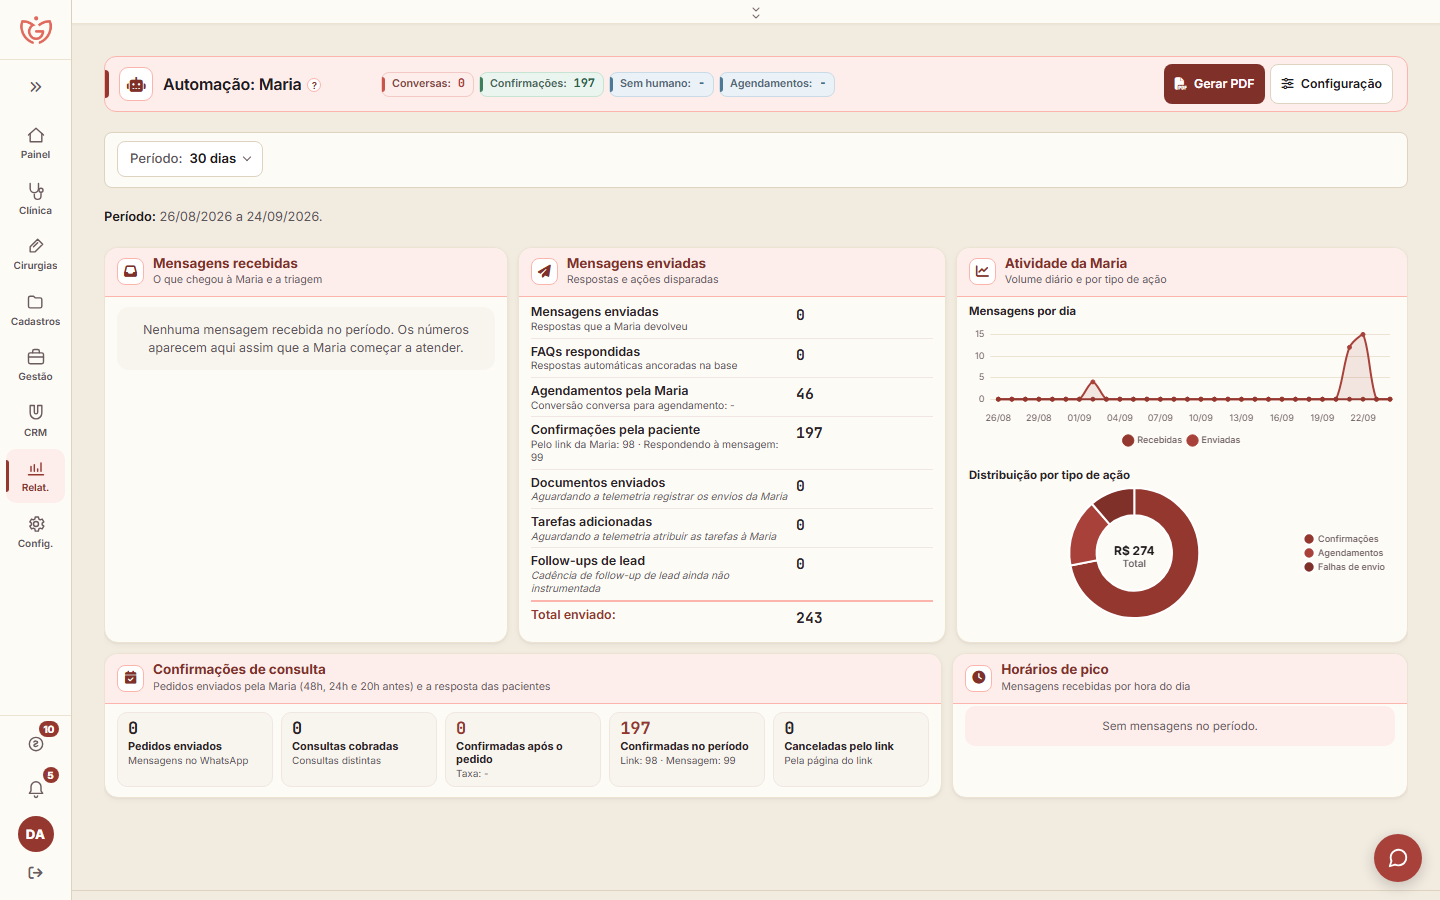1440x900 pixels.
Task: Click the Confirmações de consulta calendar icon
Action: (x=131, y=678)
